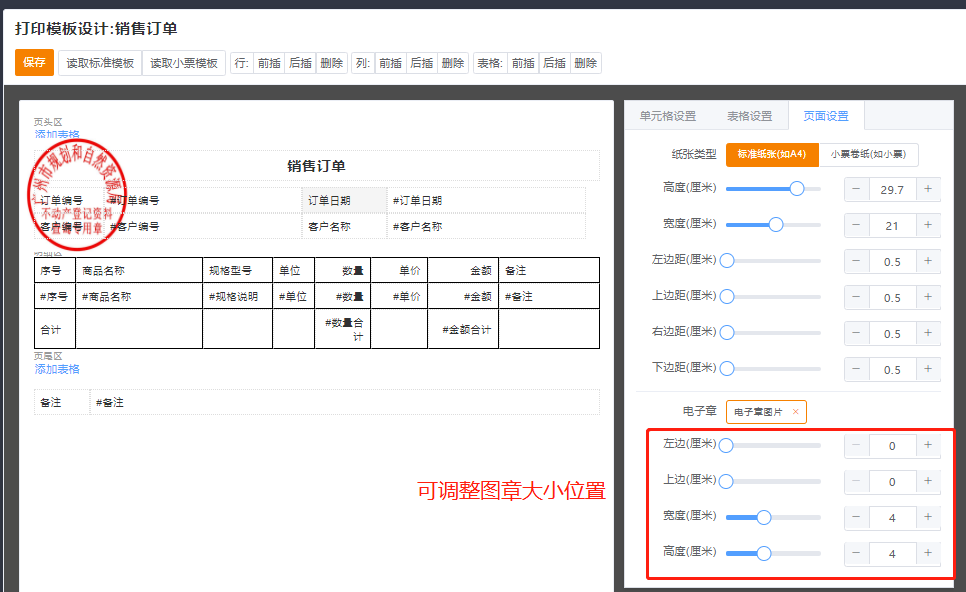Viewport: 966px width, 592px height.
Task: Click the 右边距 value input field
Action: point(892,334)
